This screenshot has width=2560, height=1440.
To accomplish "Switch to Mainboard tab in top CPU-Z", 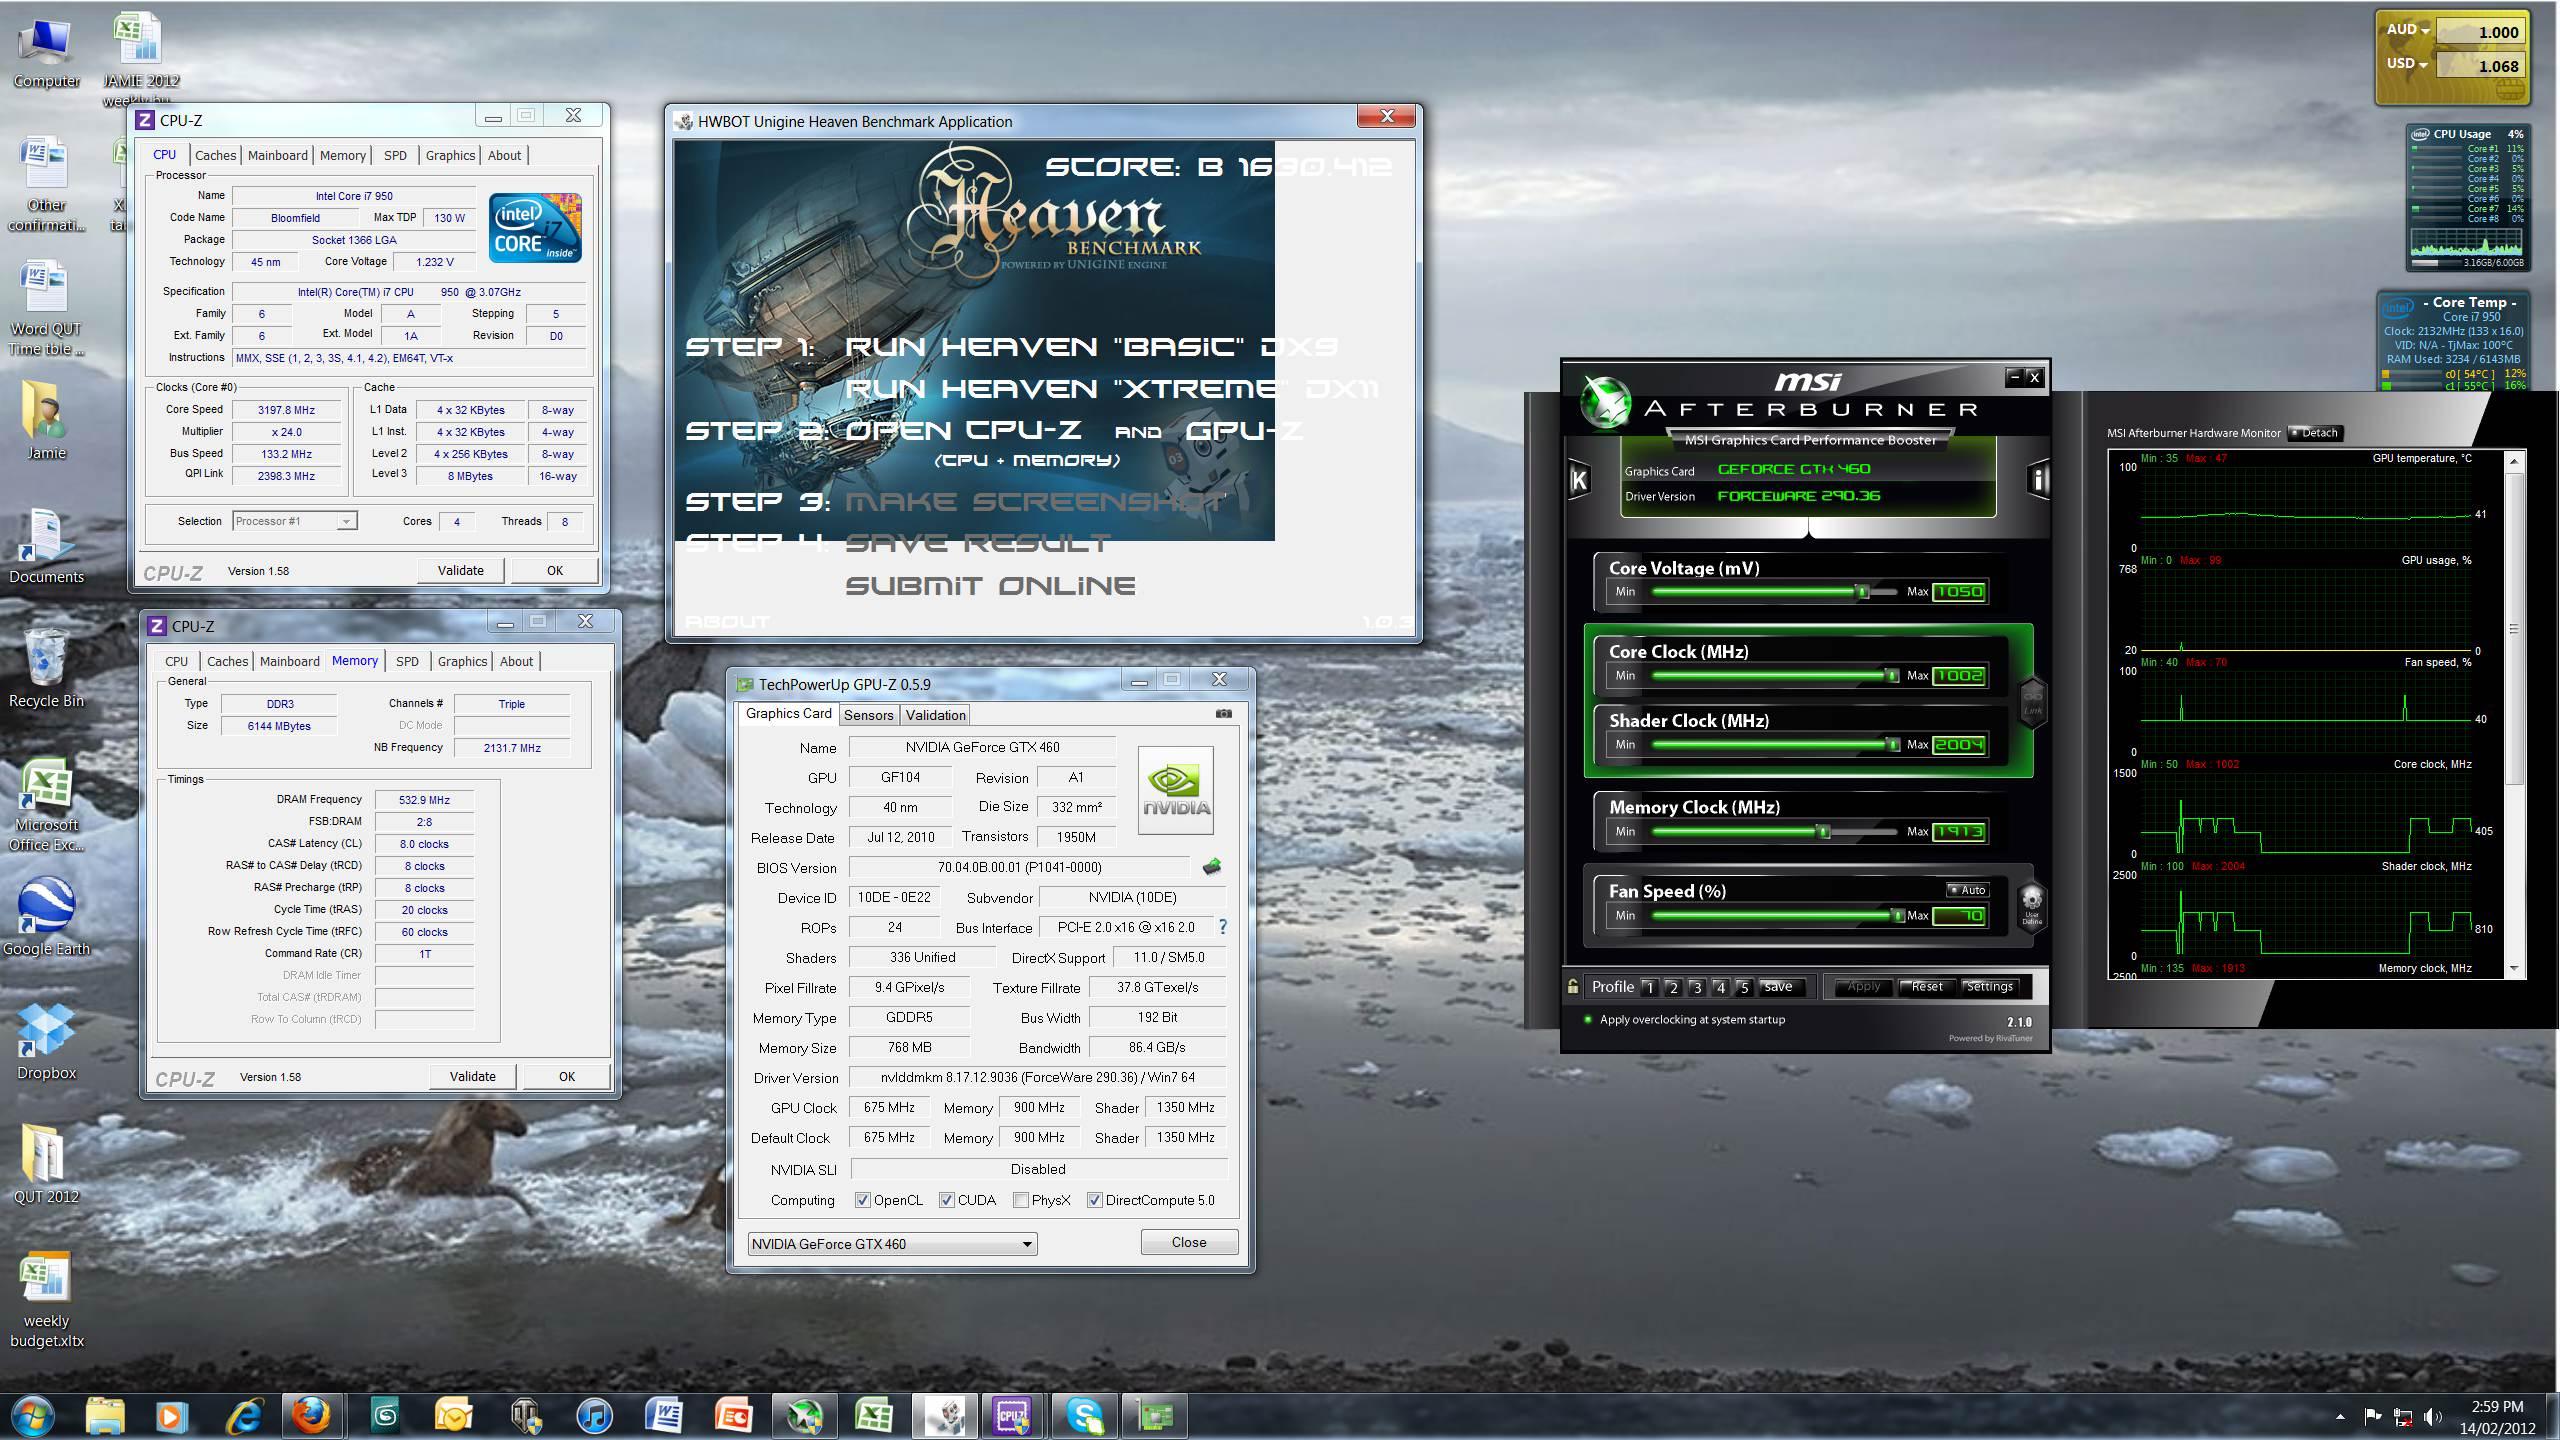I will (278, 155).
